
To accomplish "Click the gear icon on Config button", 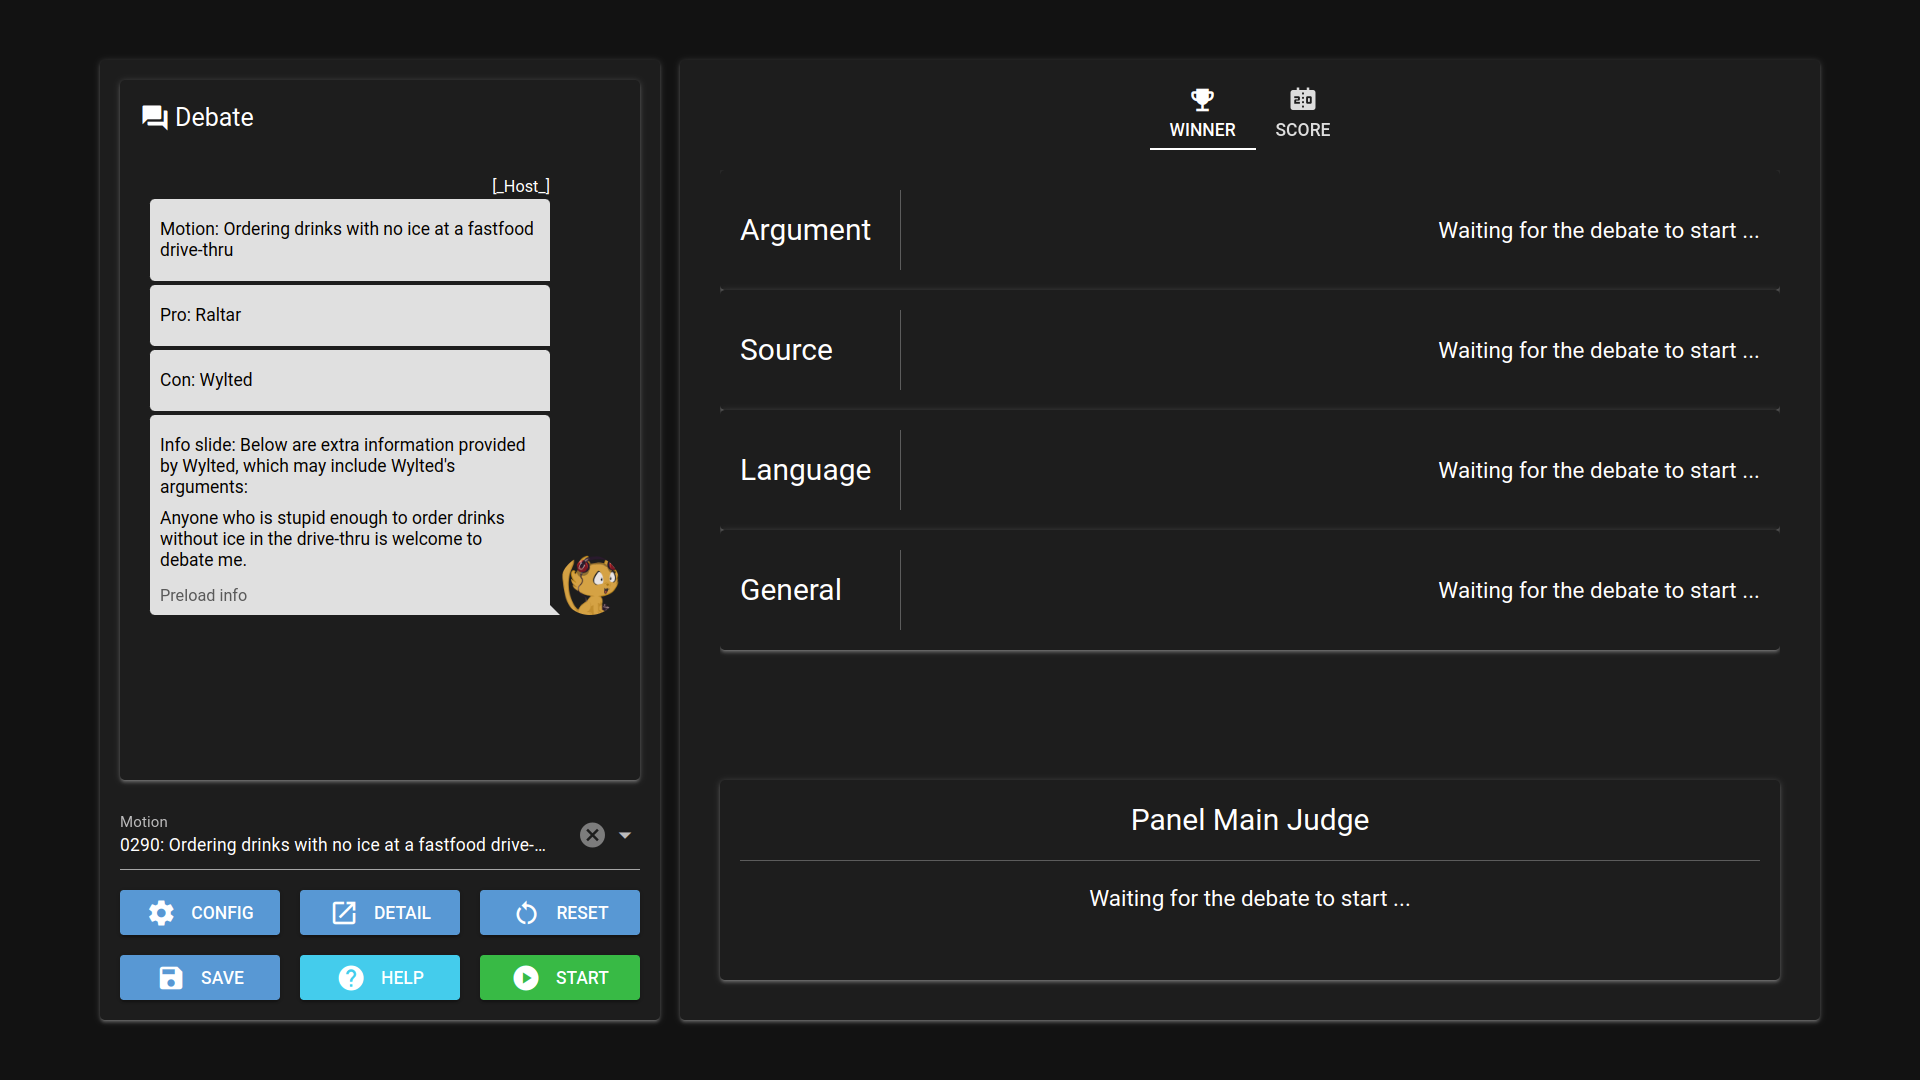I will tap(161, 913).
